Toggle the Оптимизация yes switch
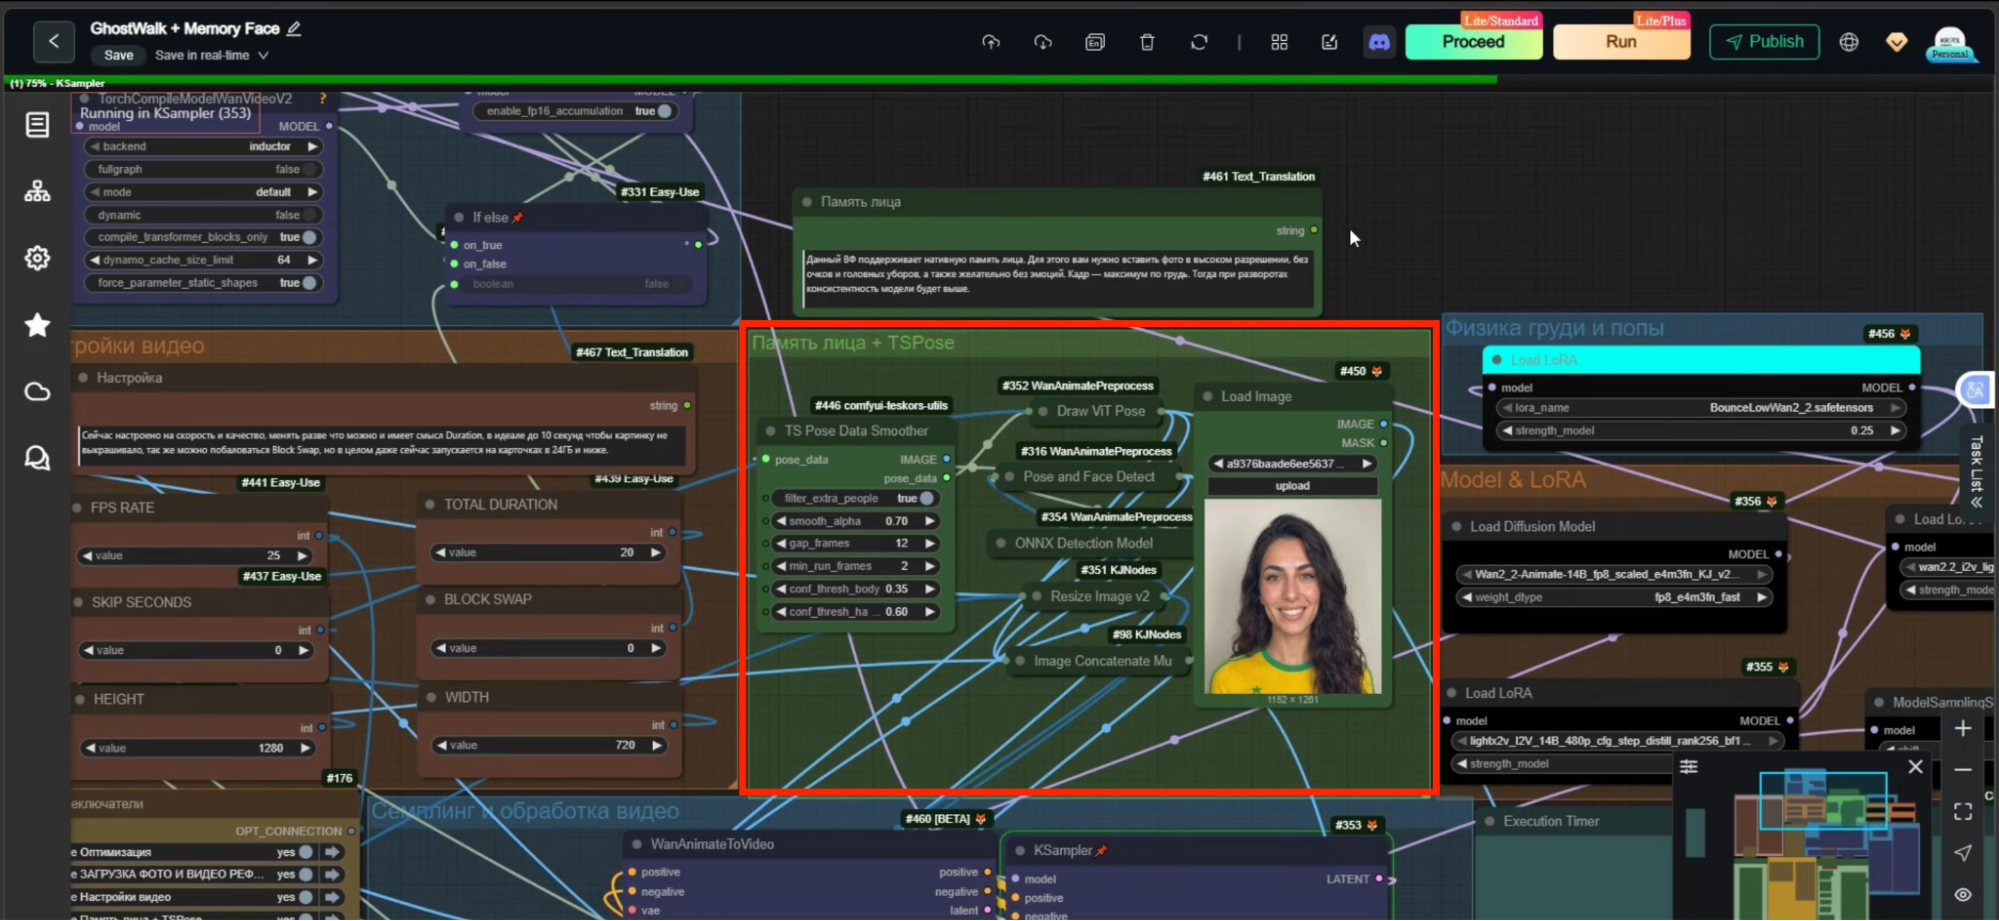 (306, 852)
